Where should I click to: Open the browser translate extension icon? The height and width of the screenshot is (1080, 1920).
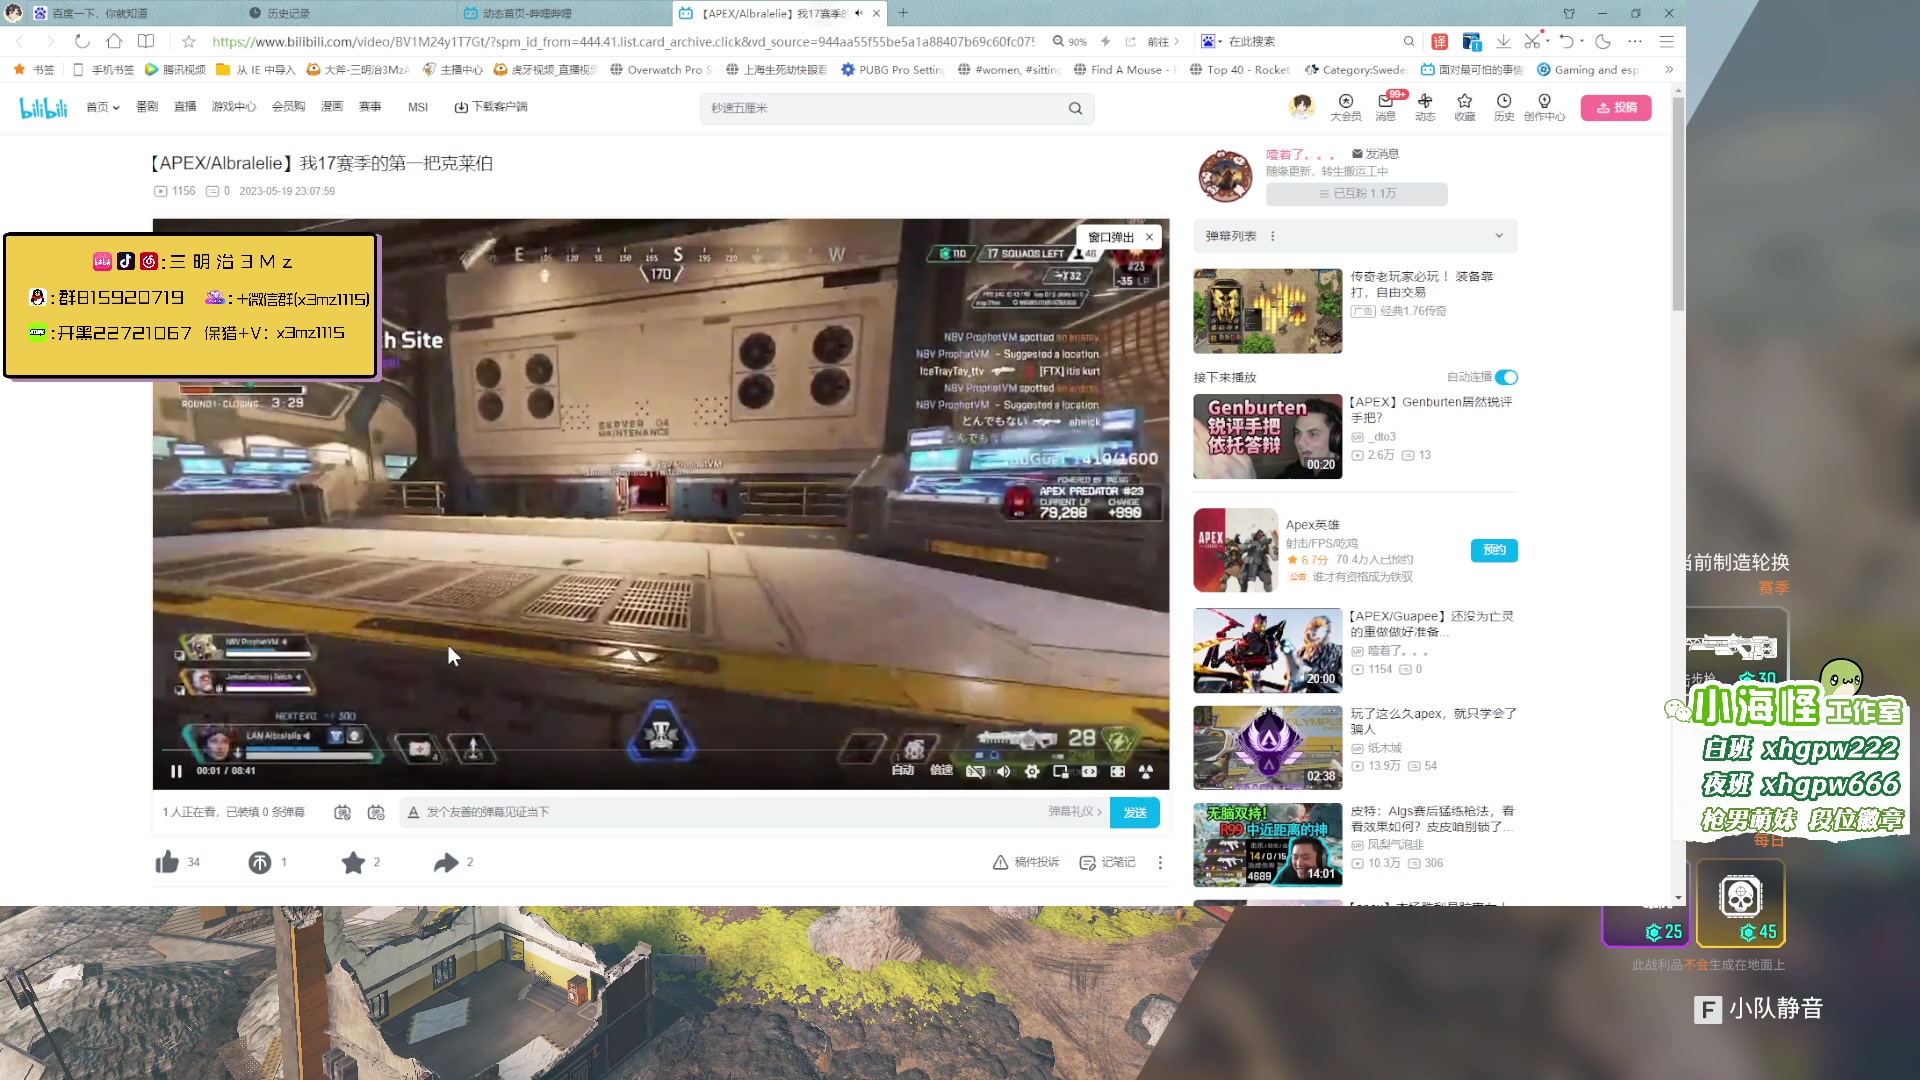pos(1439,41)
